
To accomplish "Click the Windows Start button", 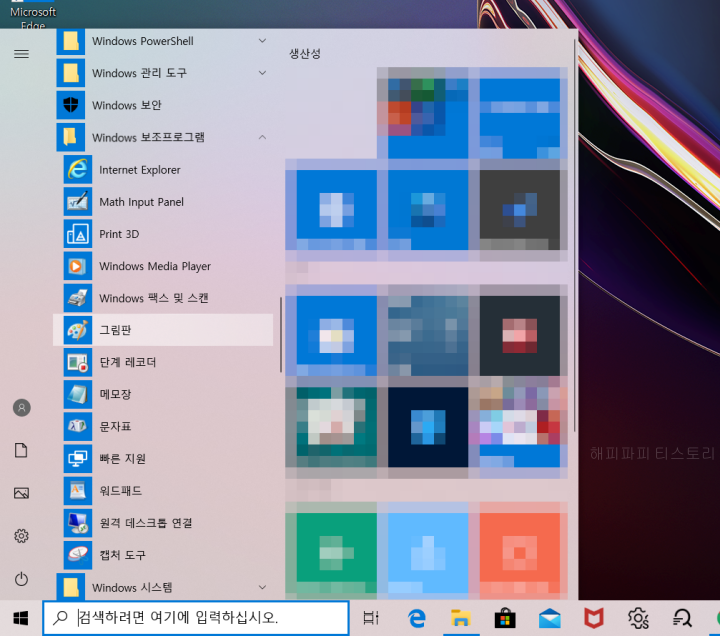I will coord(21,618).
